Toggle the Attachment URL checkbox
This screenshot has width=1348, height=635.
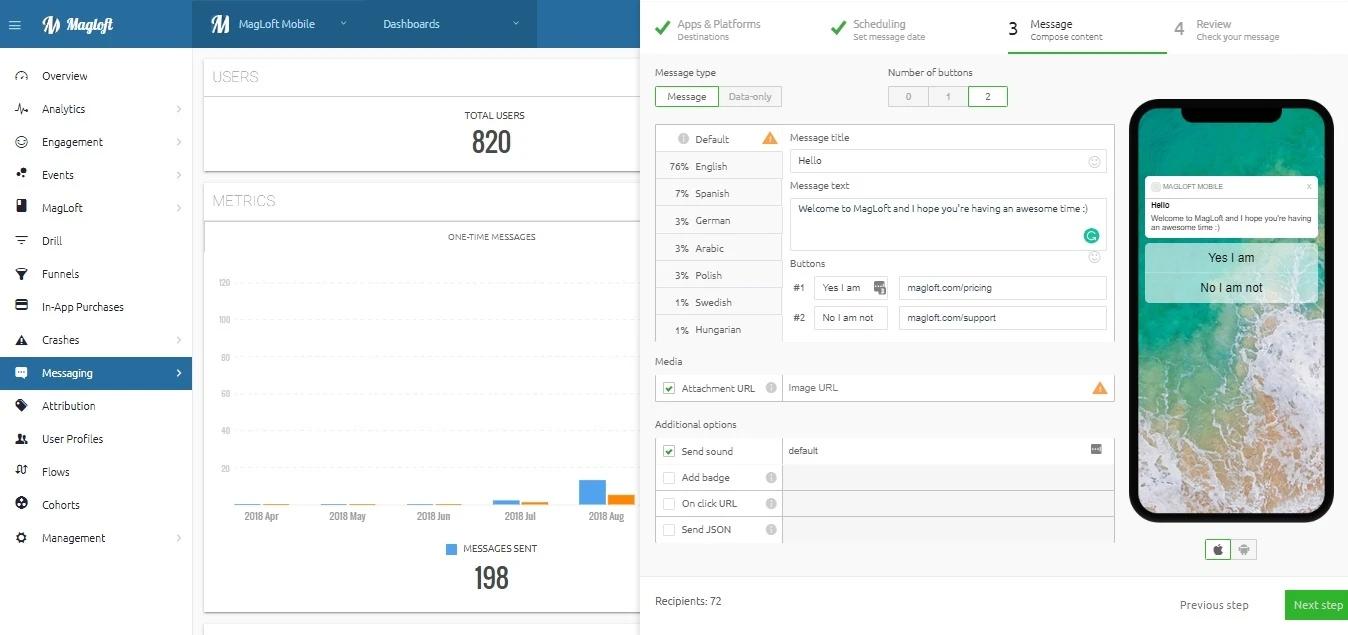[668, 388]
